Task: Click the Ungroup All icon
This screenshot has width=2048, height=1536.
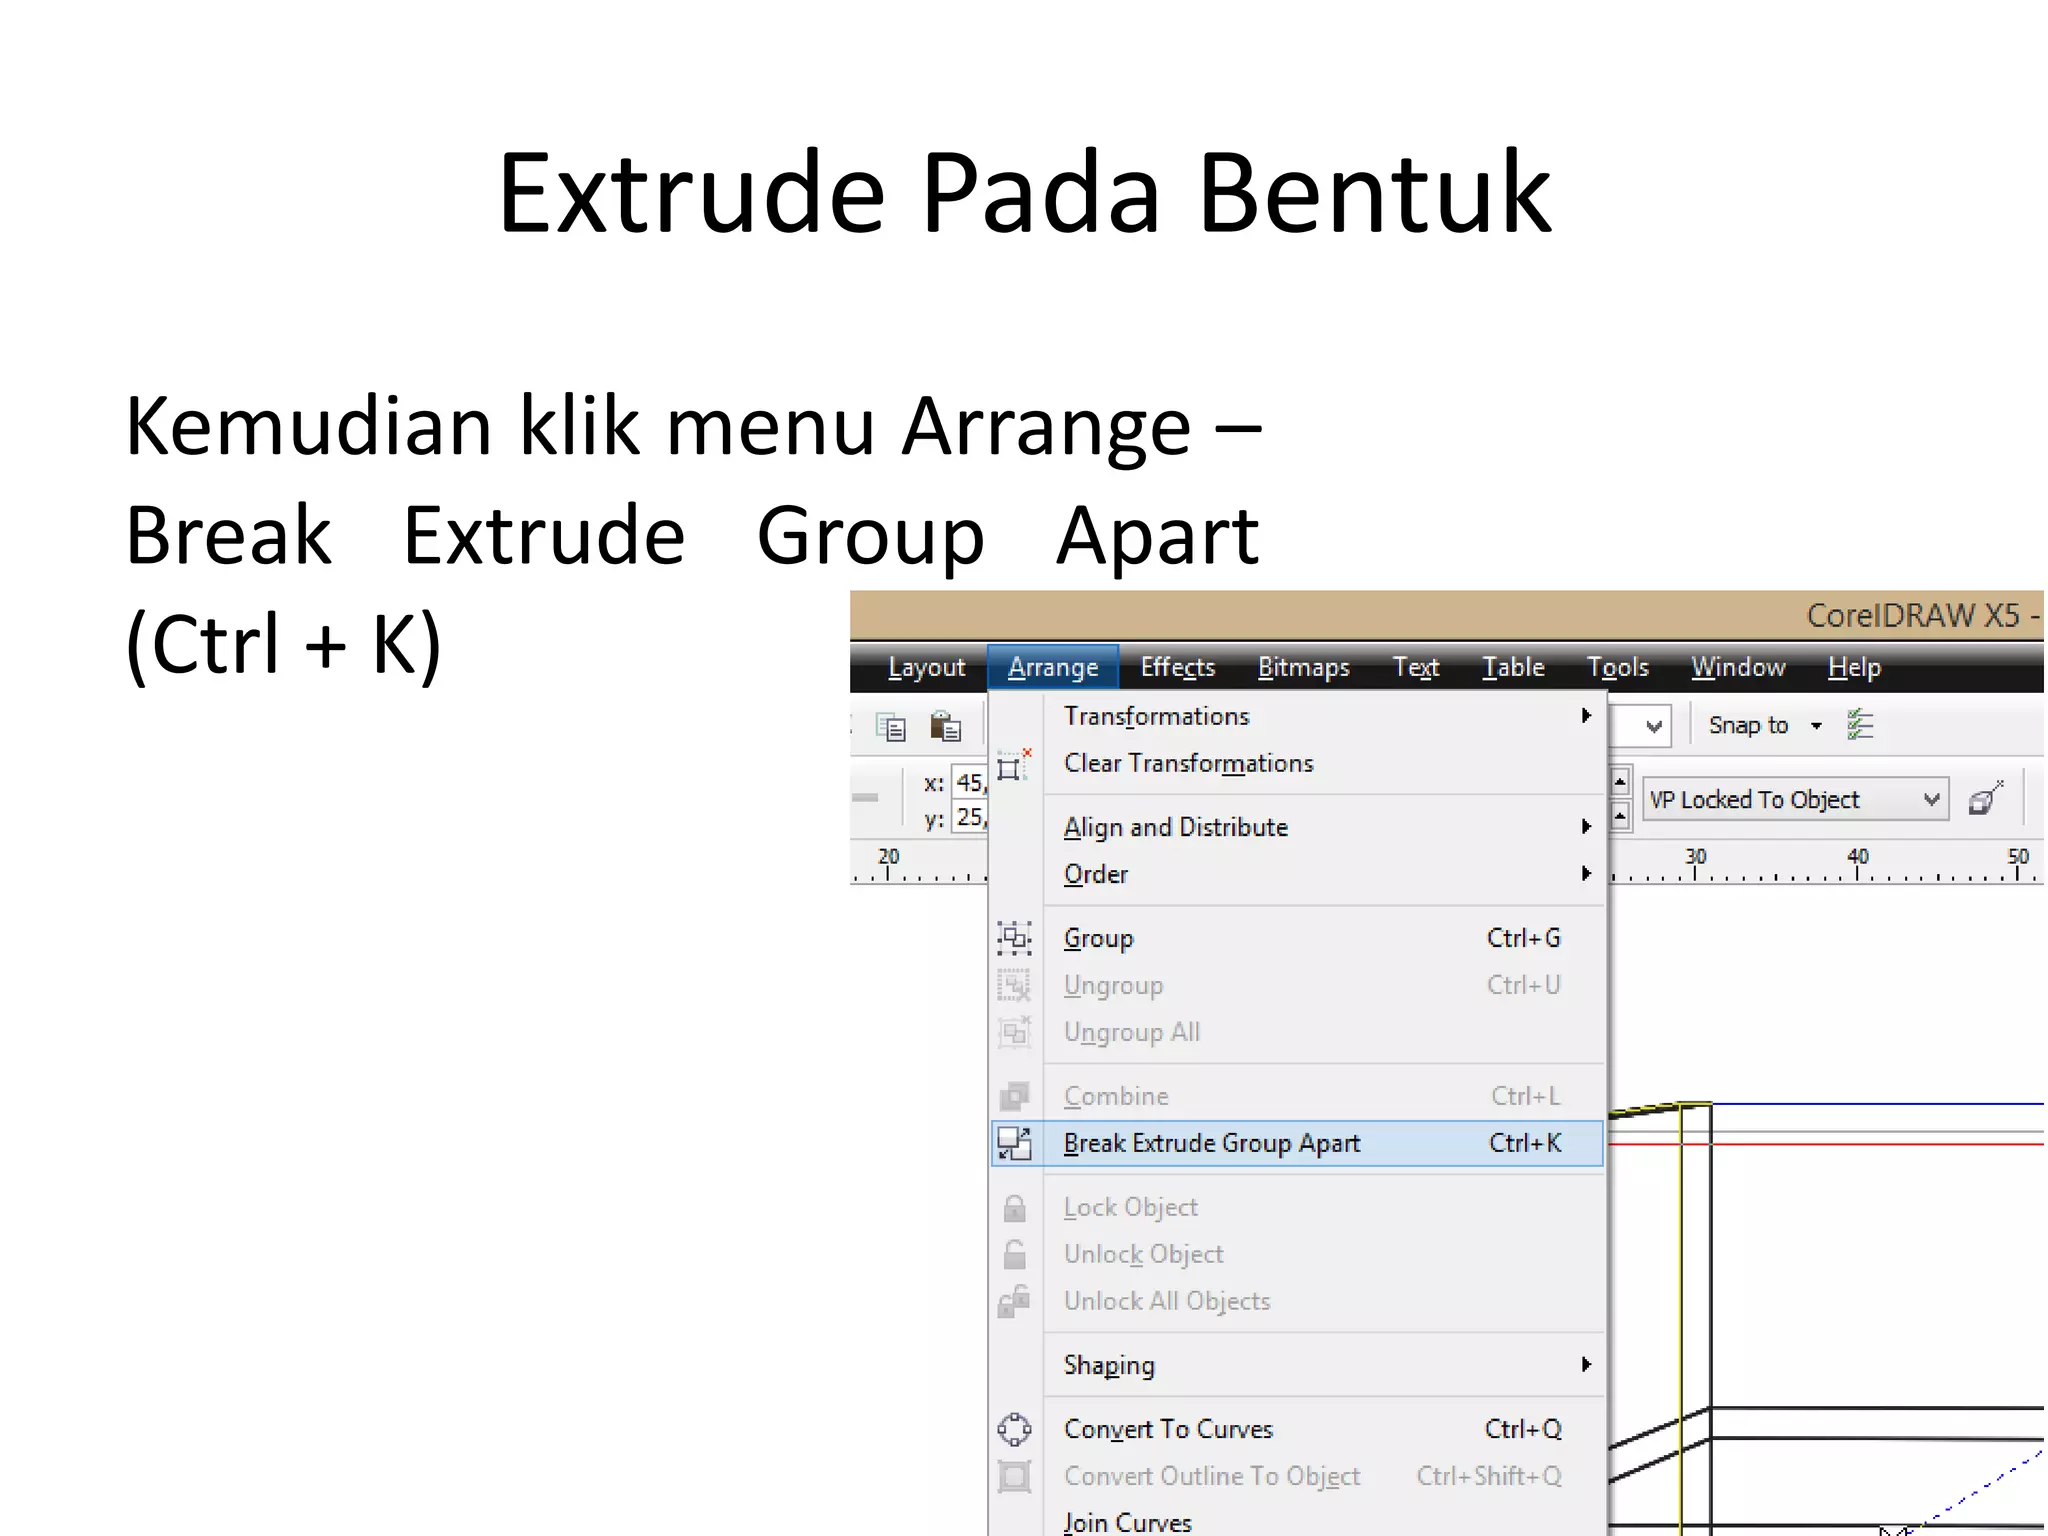Action: pyautogui.click(x=1014, y=1032)
